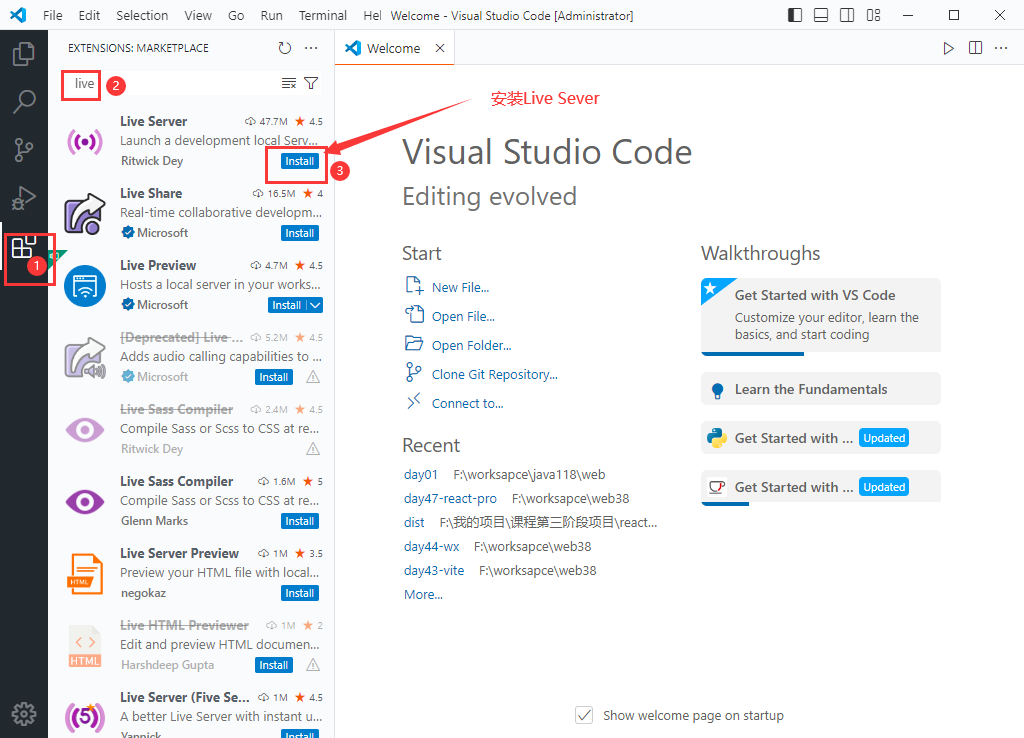Refresh the extensions marketplace list

(x=285, y=48)
